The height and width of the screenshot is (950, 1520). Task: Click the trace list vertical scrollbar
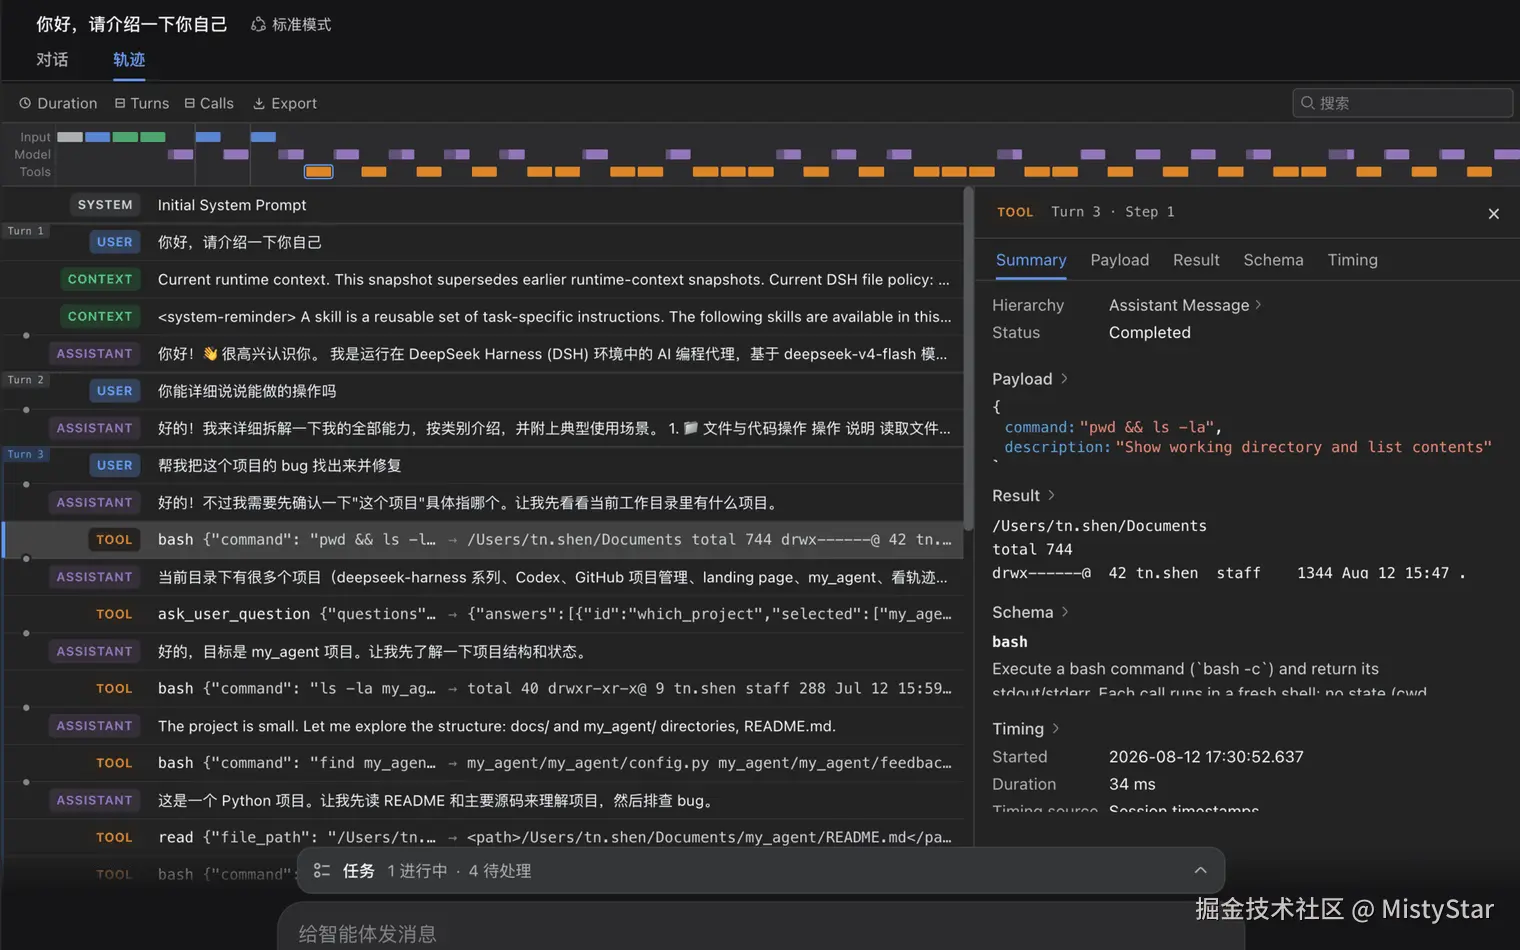(x=968, y=360)
